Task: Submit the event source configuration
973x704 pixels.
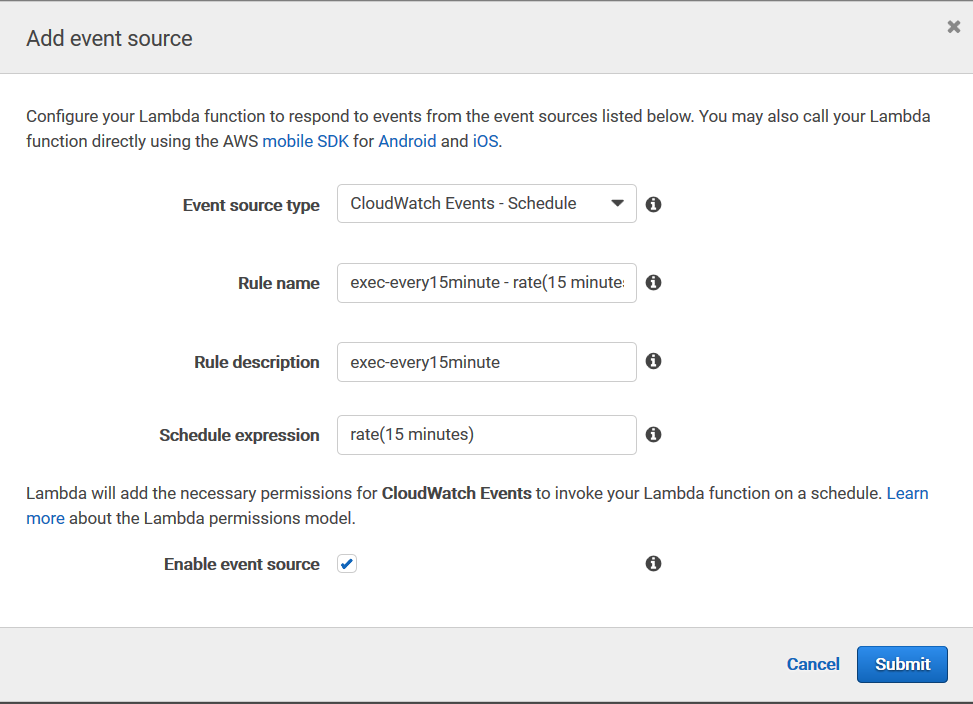Action: [x=902, y=664]
